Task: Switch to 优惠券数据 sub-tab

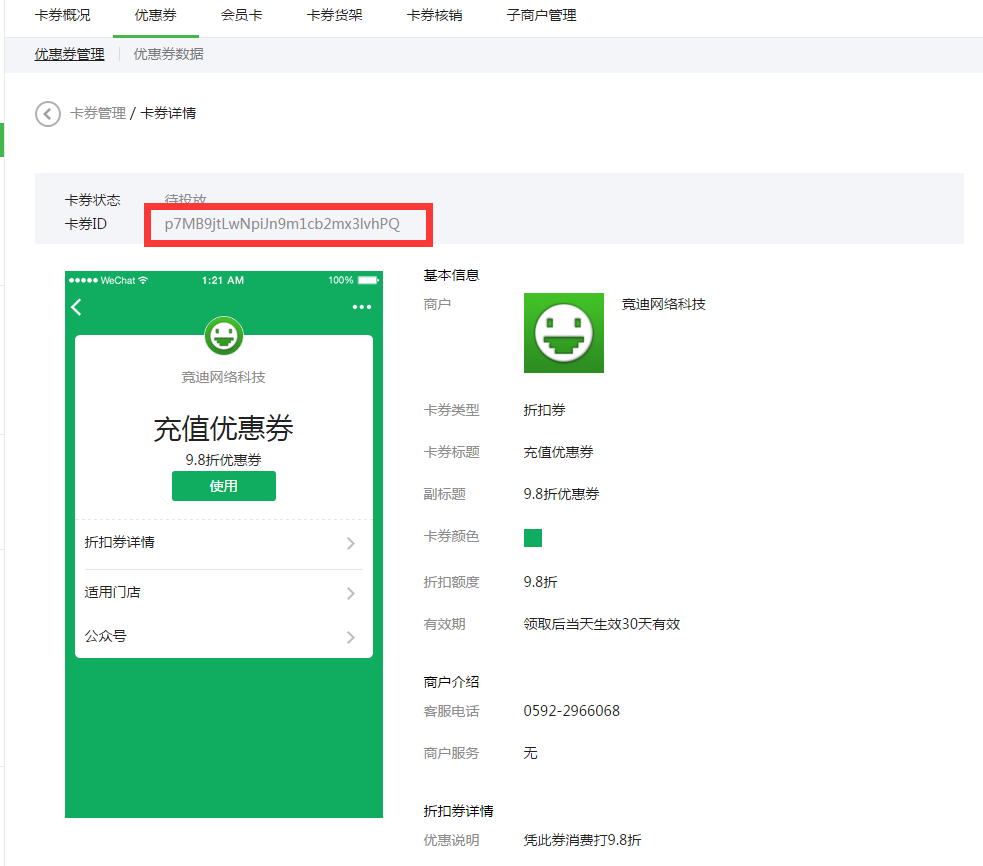Action: [168, 54]
